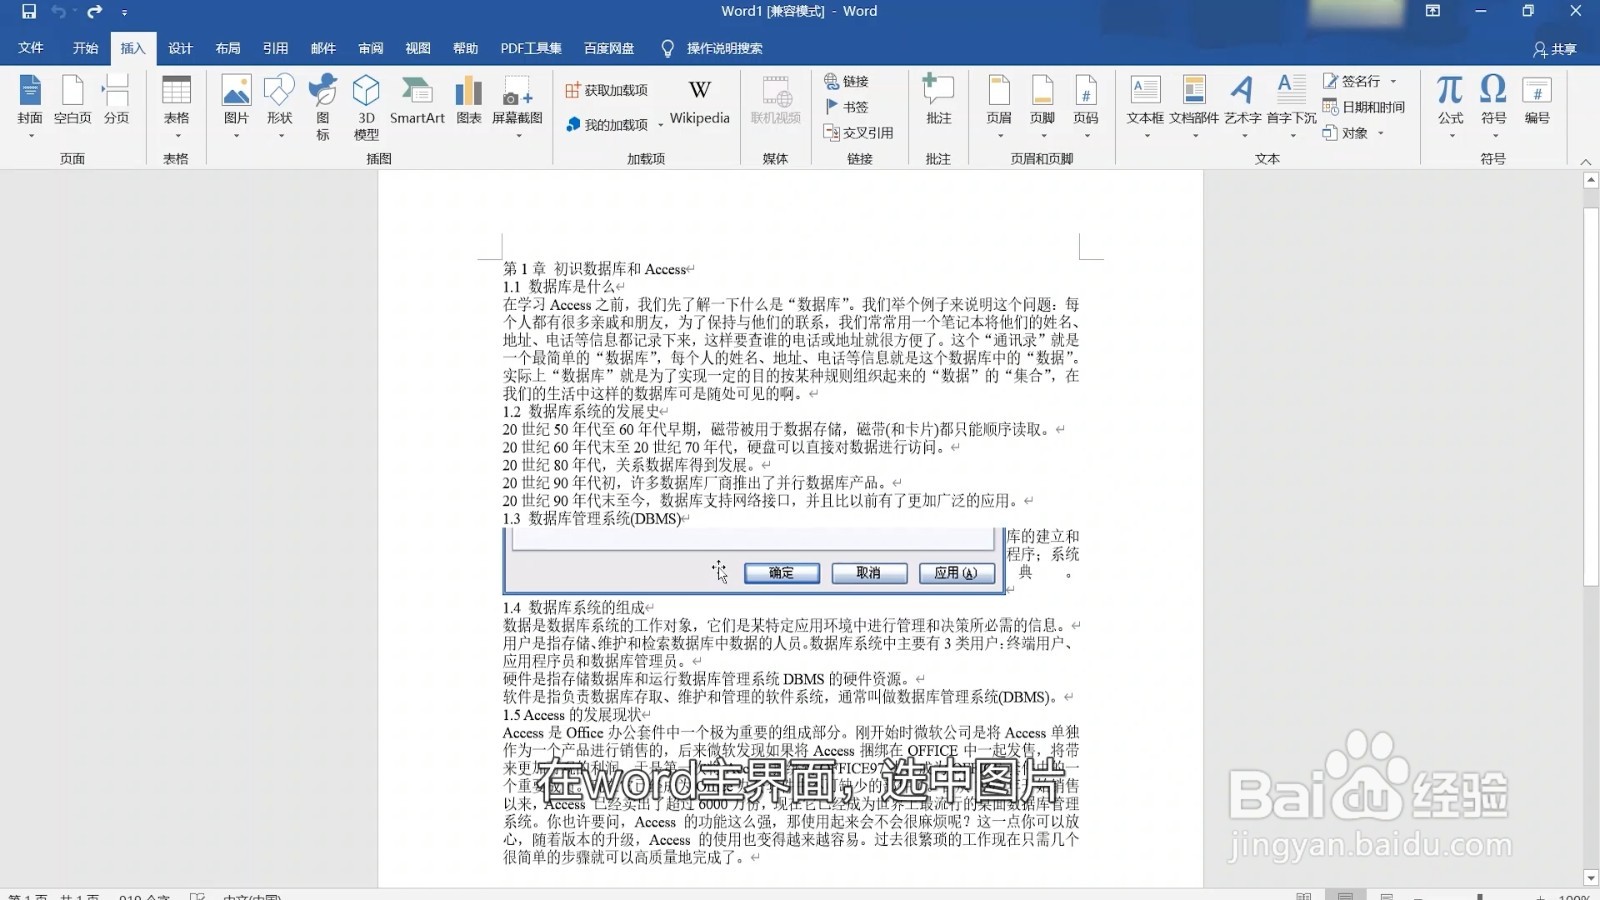Click the Number (编号) icon
The width and height of the screenshot is (1600, 900).
tap(1537, 100)
